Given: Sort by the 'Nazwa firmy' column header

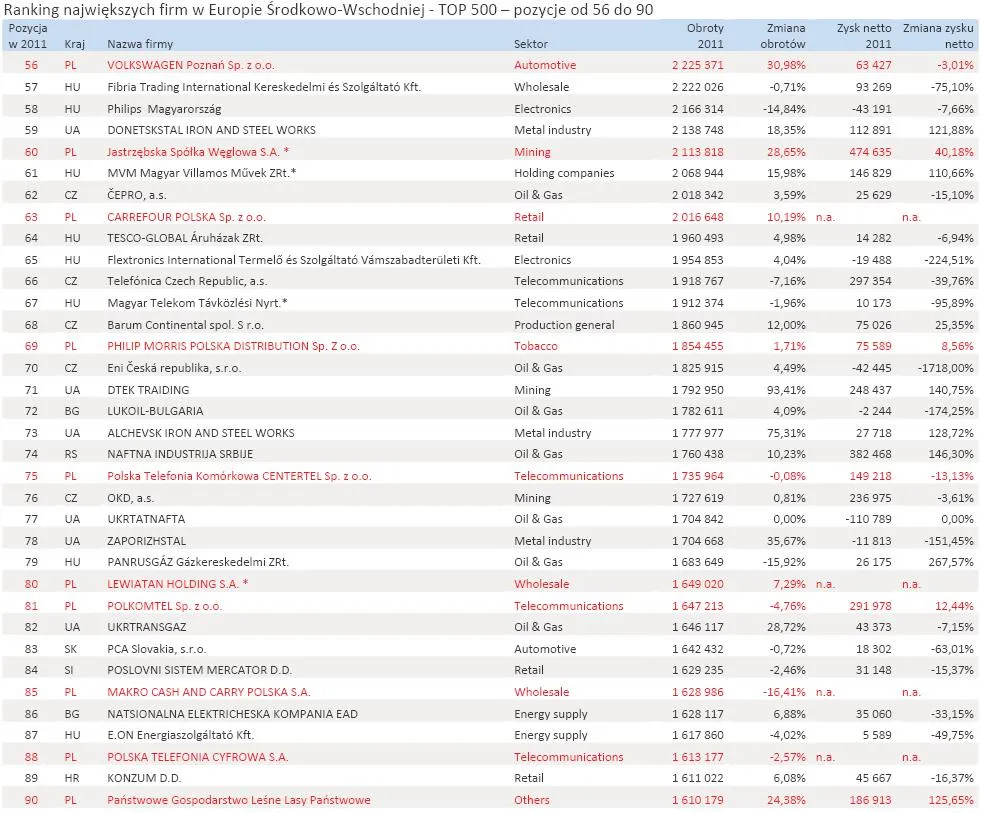Looking at the screenshot, I should click(x=140, y=44).
